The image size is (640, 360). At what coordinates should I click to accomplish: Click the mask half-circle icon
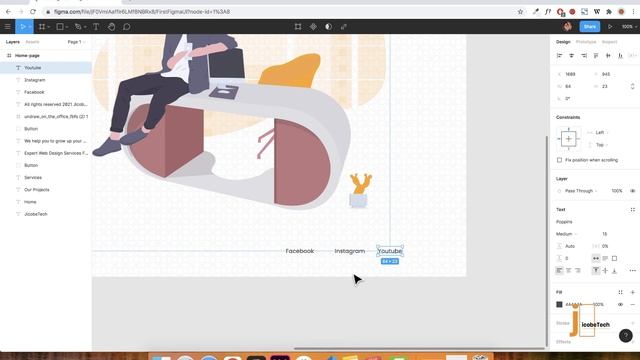click(329, 27)
